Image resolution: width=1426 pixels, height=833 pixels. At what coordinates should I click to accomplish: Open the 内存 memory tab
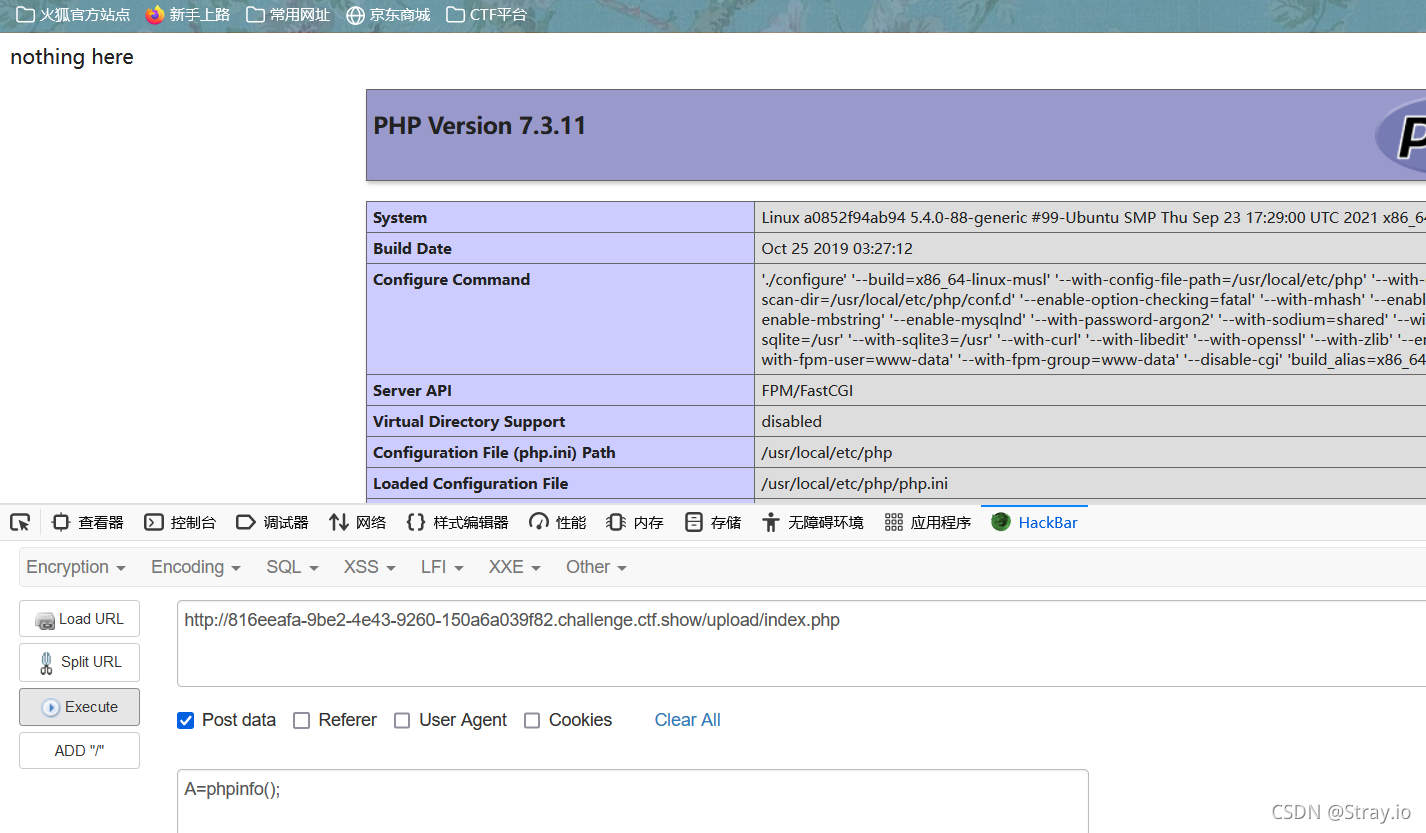point(635,522)
